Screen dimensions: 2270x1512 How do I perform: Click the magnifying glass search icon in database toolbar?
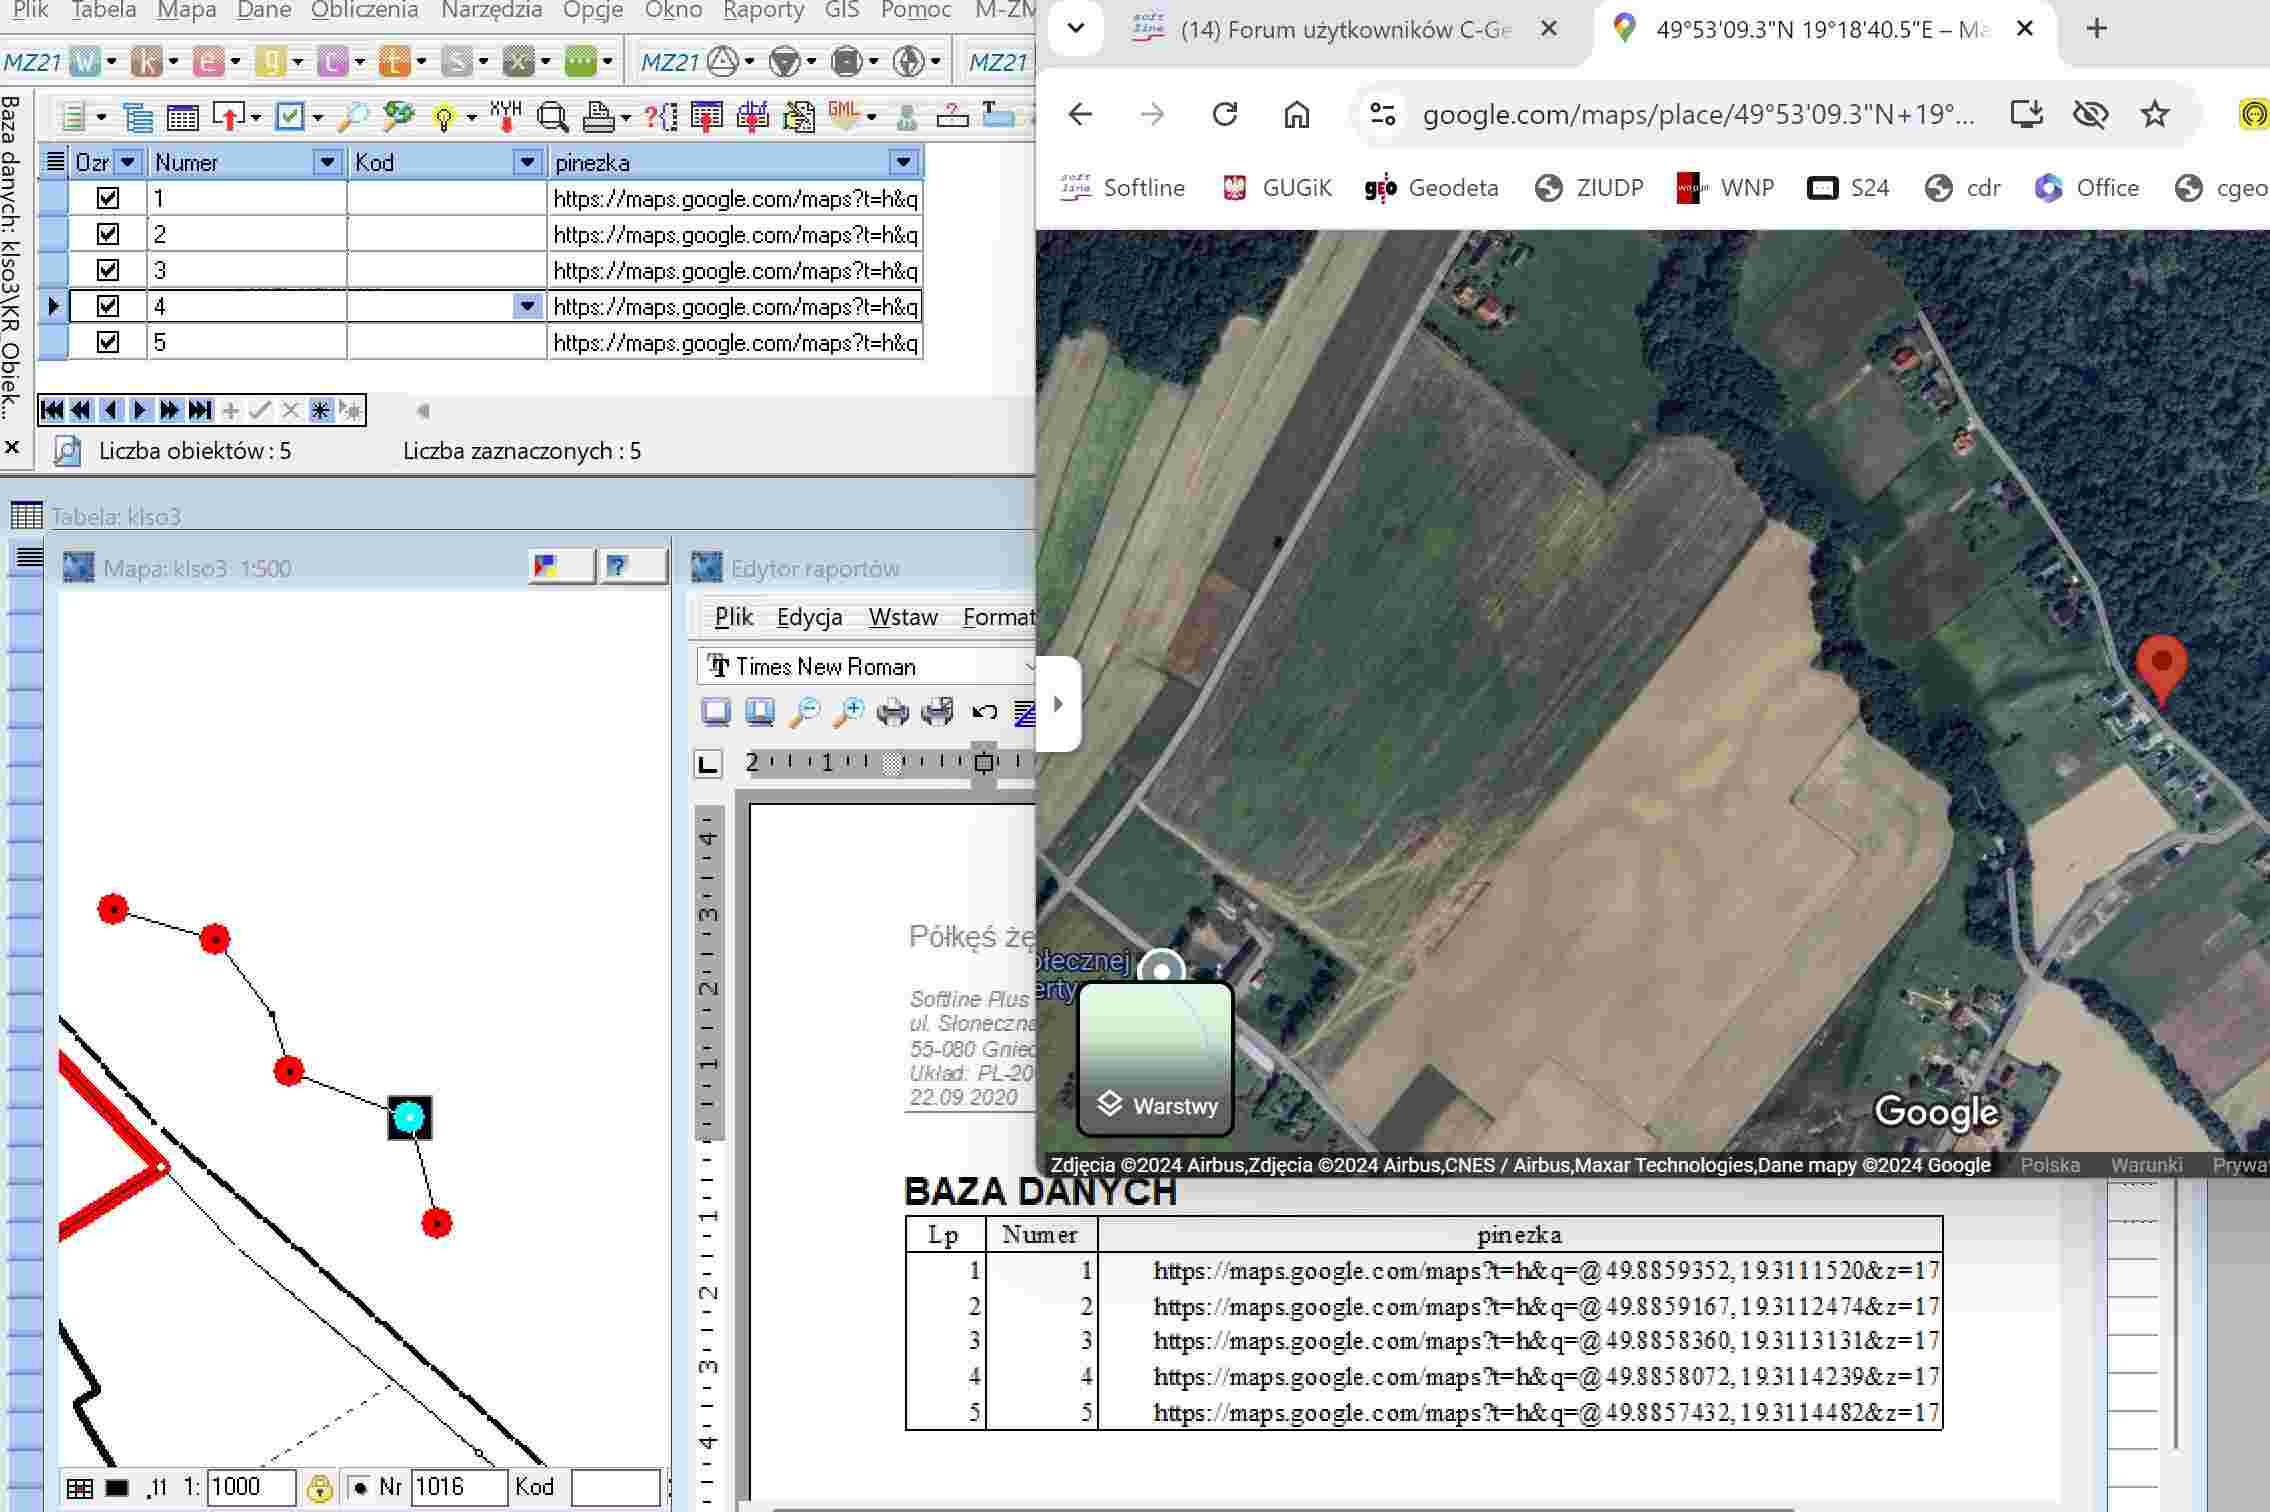coord(352,117)
